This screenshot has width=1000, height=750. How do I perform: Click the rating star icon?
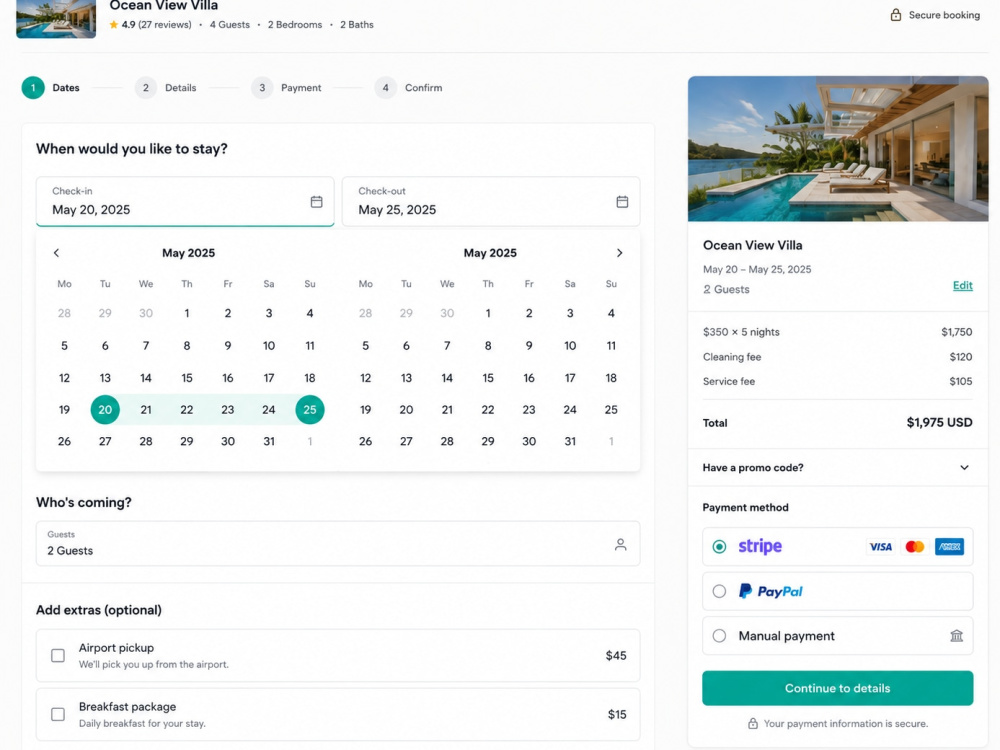pyautogui.click(x=114, y=25)
